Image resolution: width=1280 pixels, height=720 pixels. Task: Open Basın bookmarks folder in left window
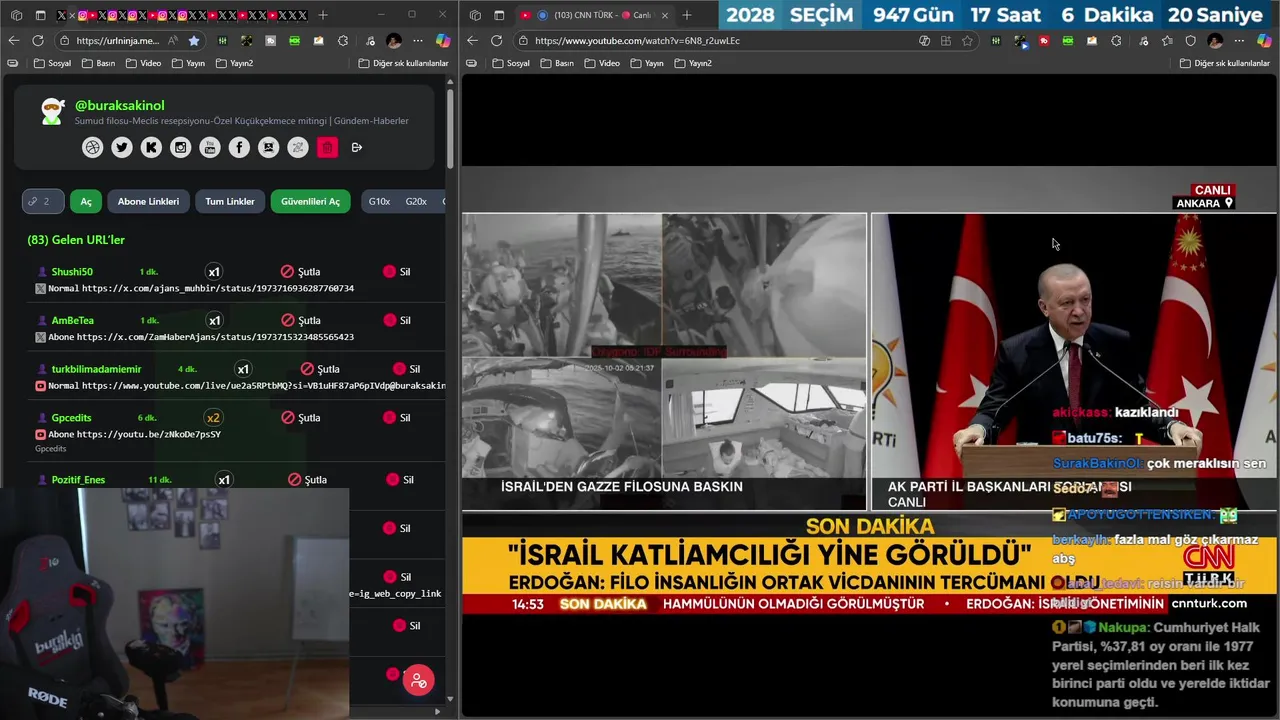[x=98, y=63]
